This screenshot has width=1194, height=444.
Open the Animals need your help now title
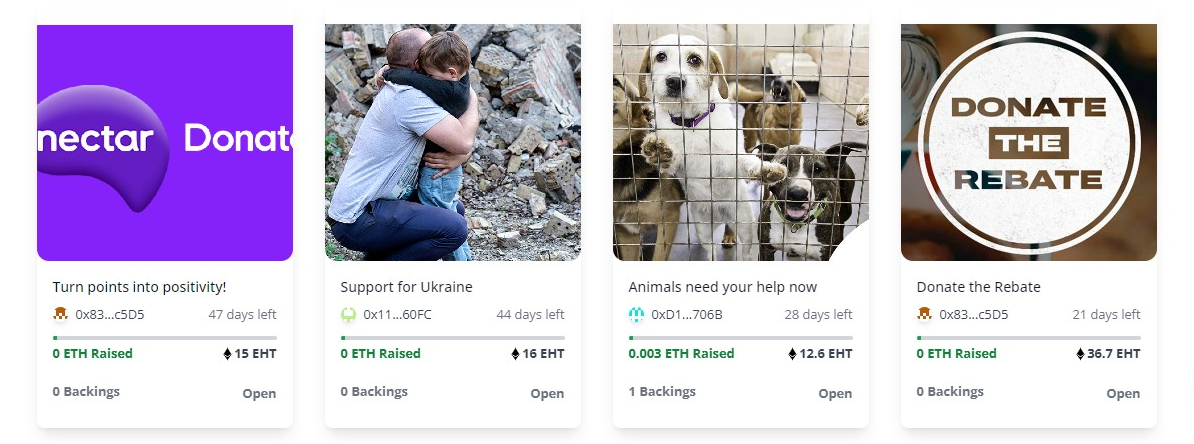(723, 287)
